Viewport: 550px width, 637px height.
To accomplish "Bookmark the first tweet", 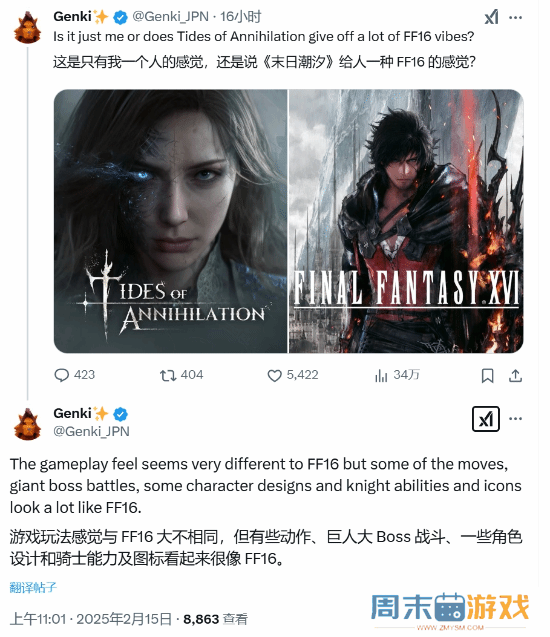I will click(x=487, y=376).
